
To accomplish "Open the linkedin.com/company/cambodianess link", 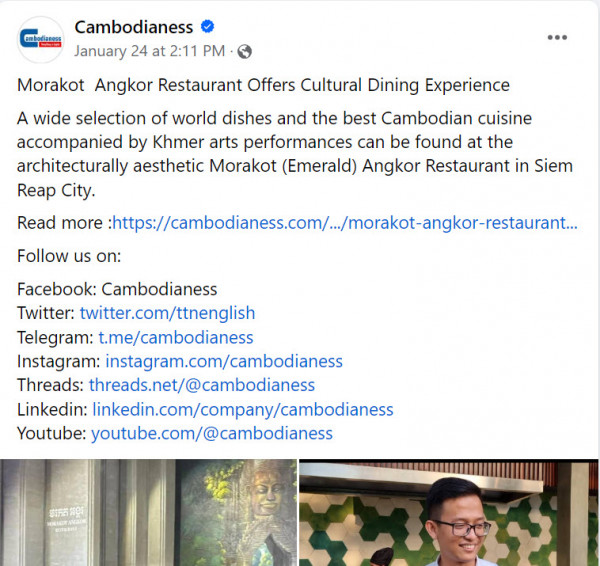I will (x=243, y=409).
